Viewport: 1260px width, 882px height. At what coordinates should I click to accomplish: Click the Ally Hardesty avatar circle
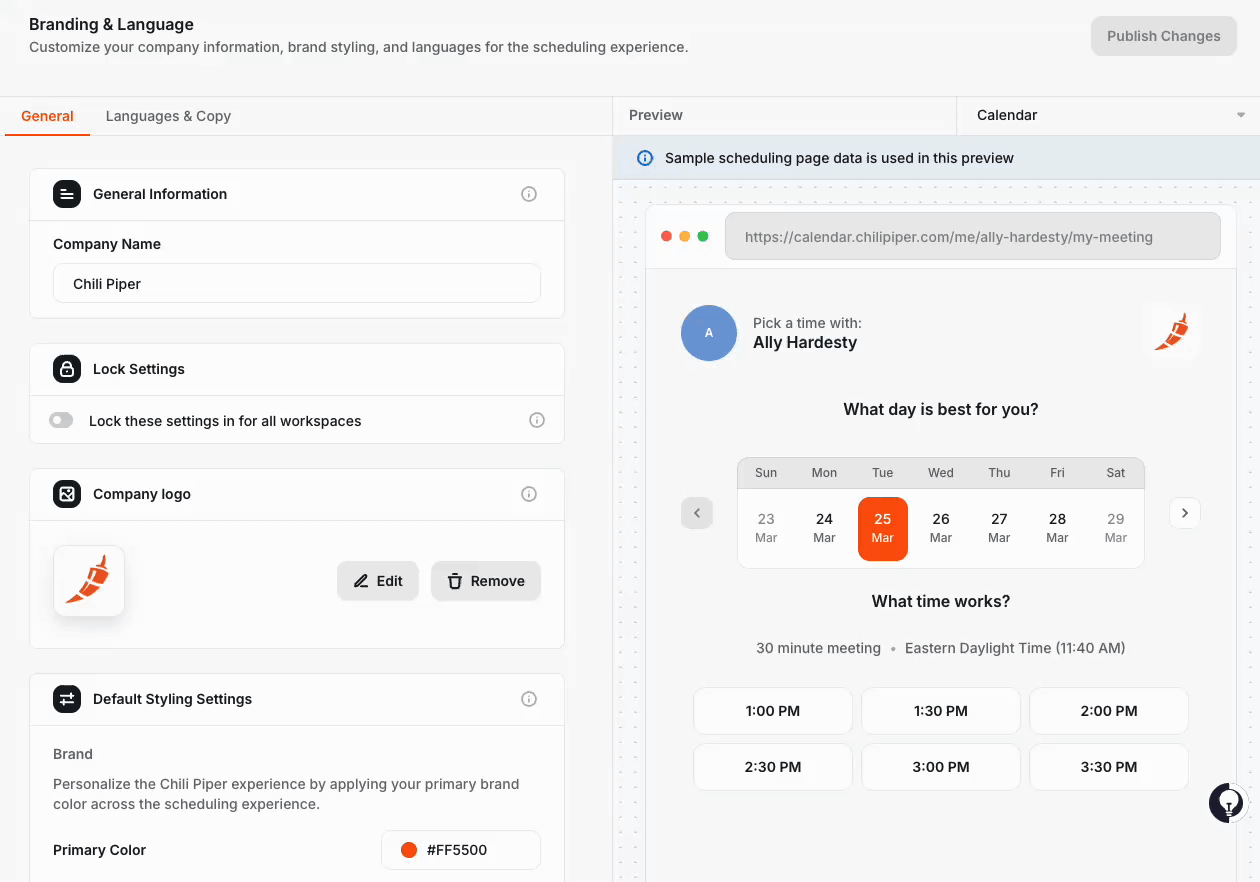[x=709, y=333]
